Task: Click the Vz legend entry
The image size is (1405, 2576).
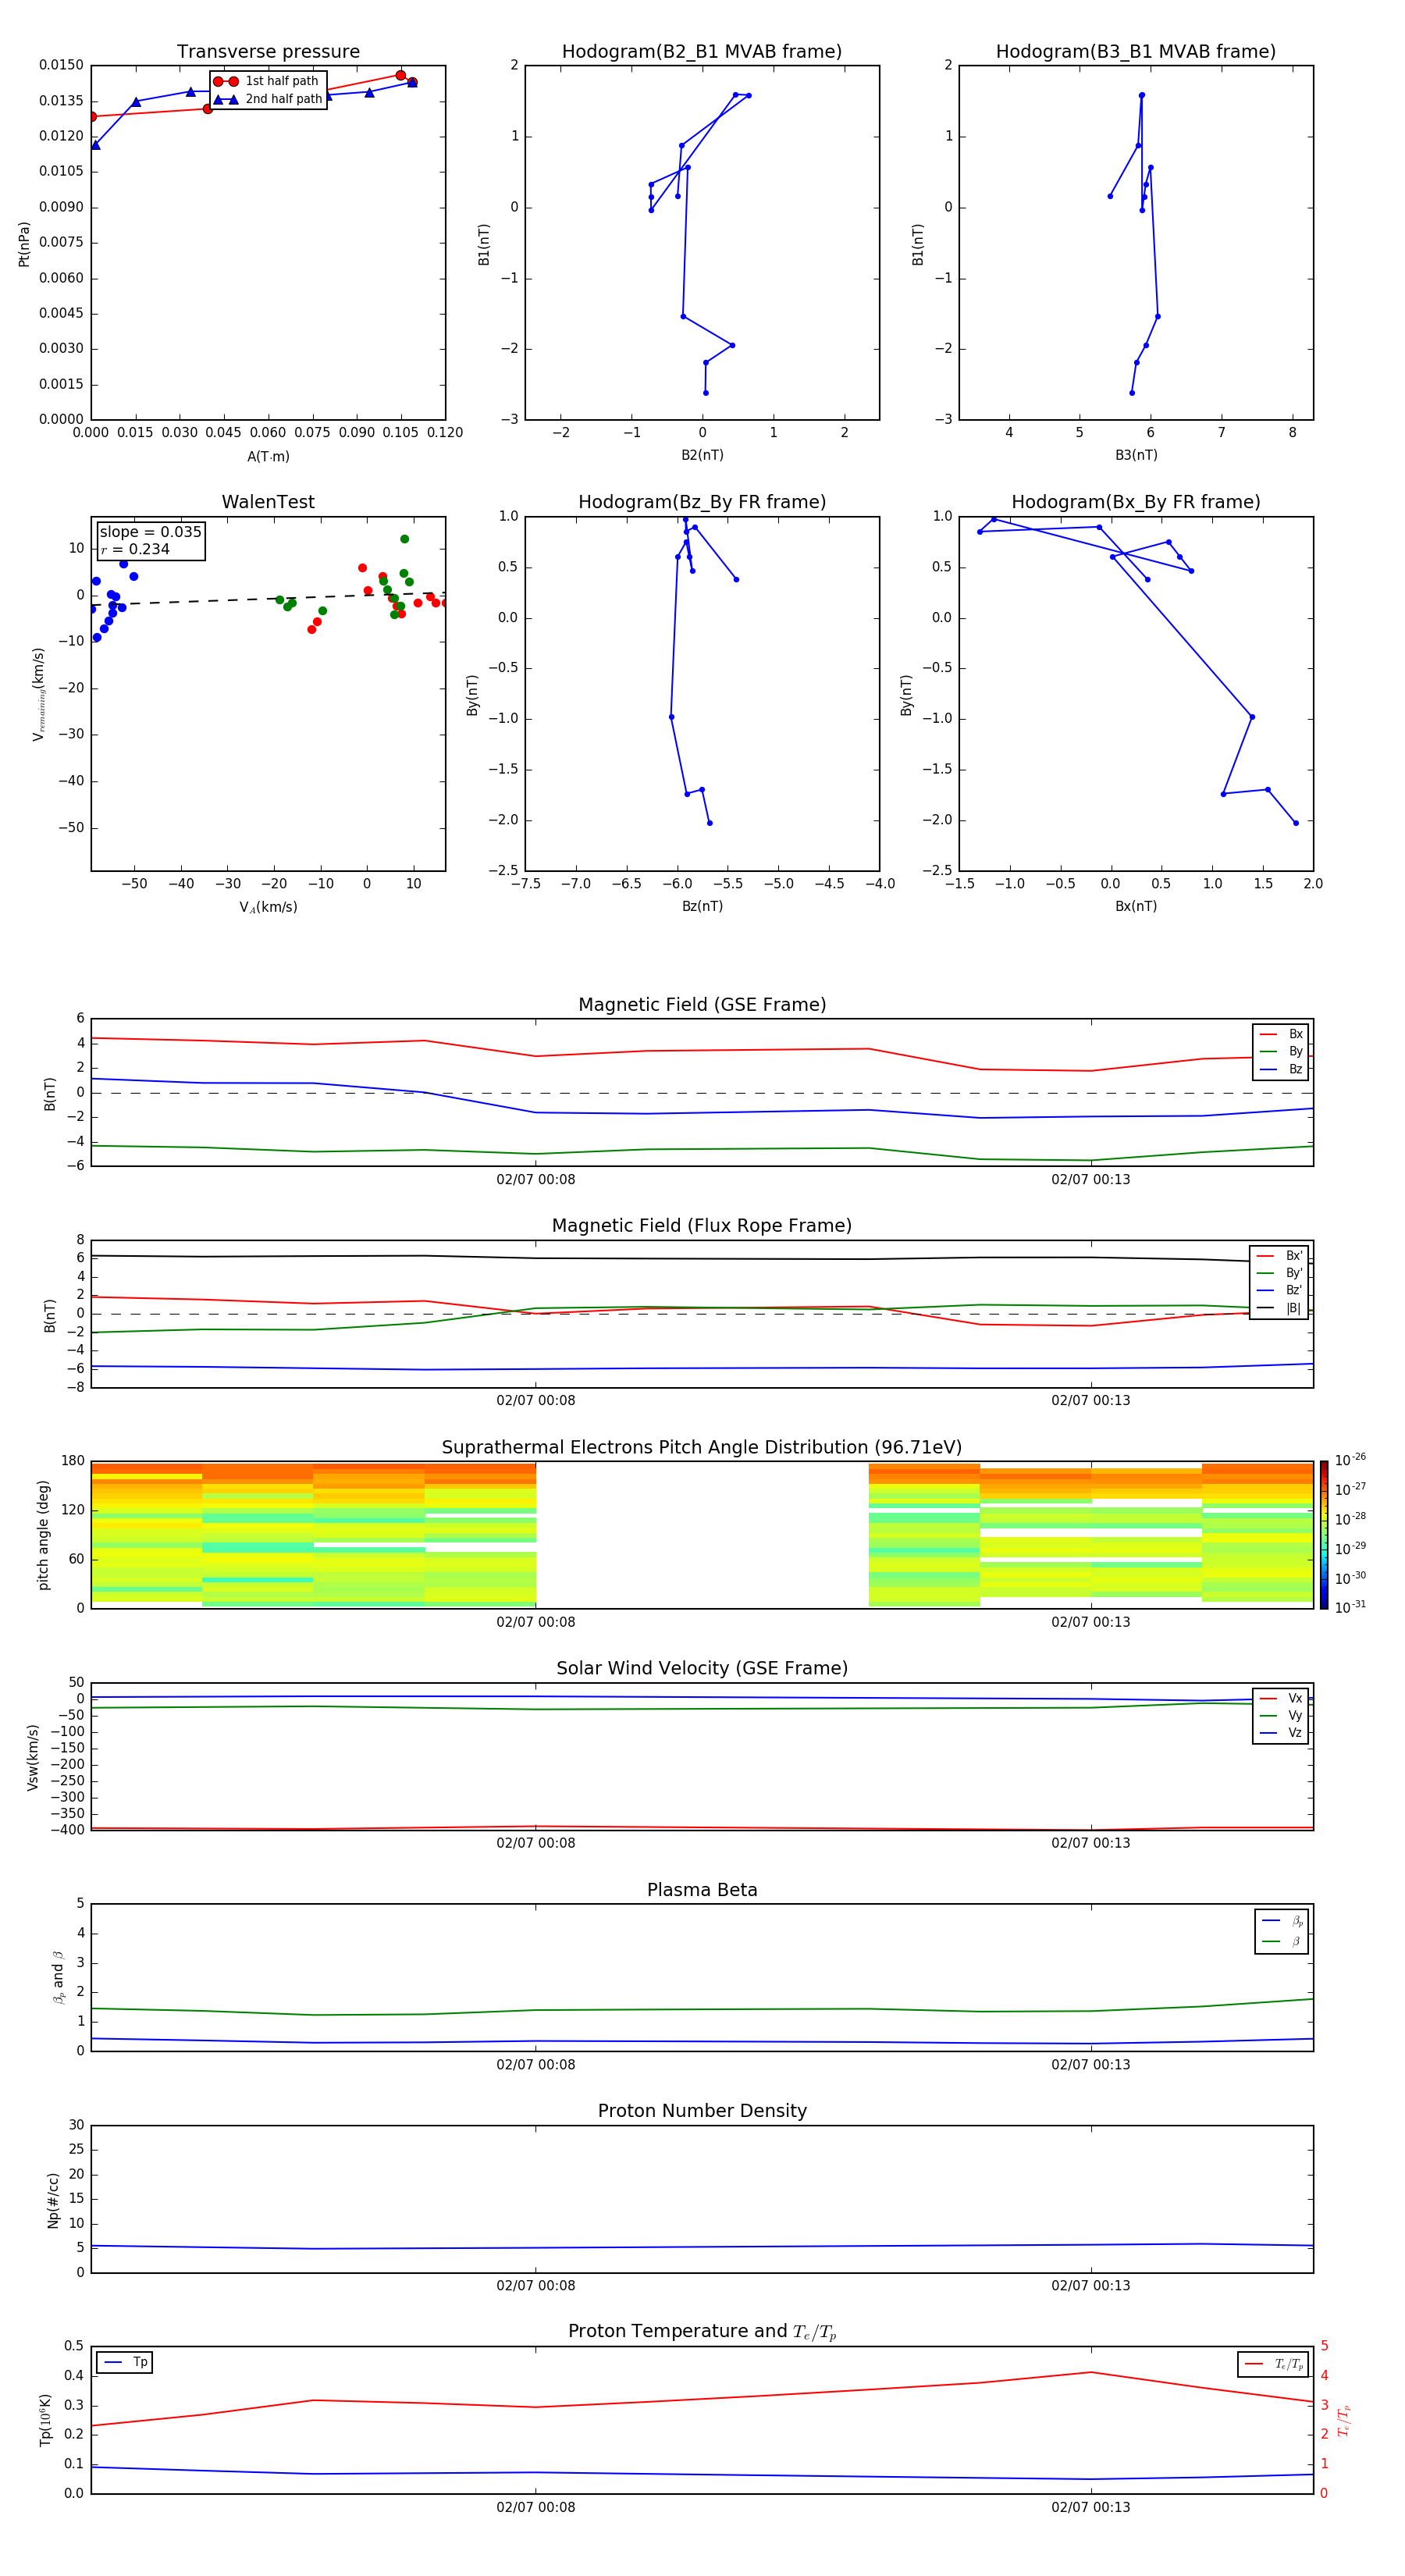Action: coord(1281,1733)
